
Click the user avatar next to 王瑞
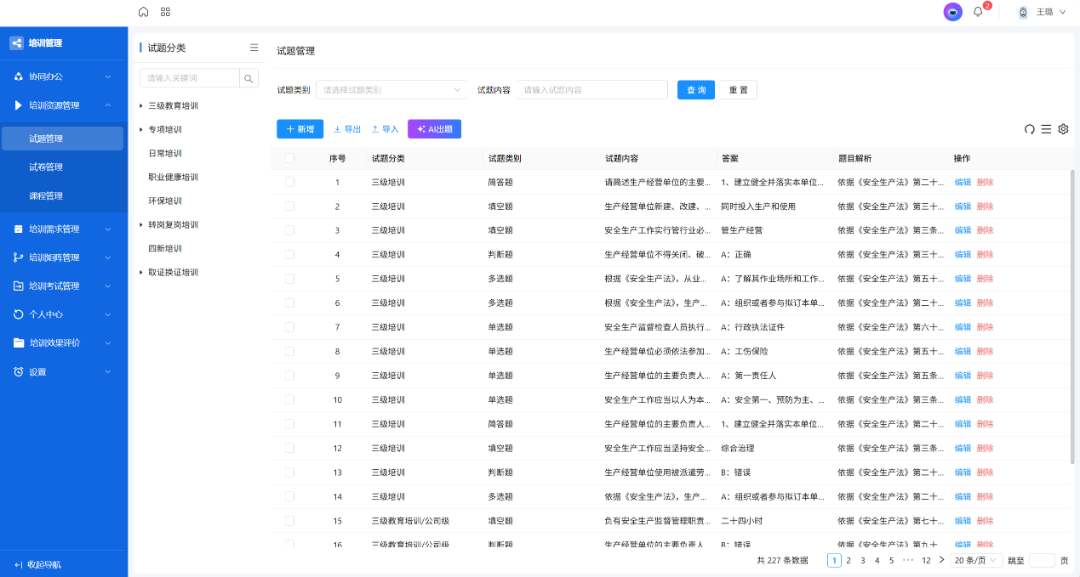point(1023,12)
